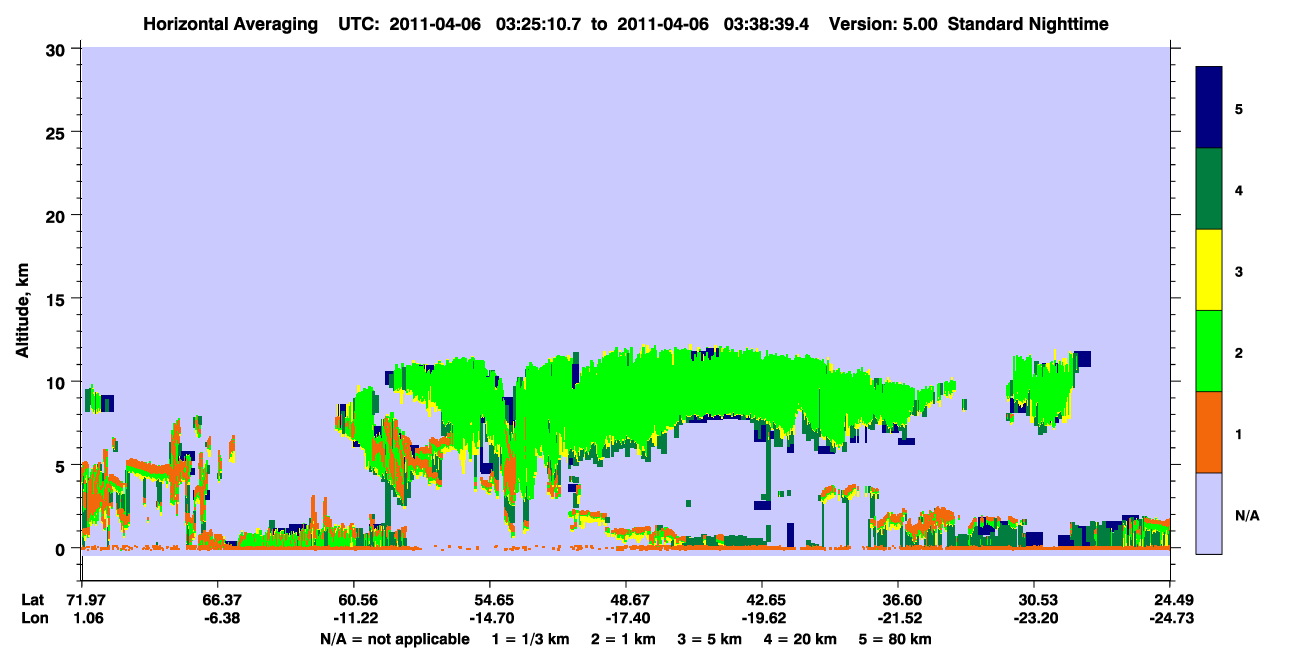Viewport: 1300px width, 667px height.
Task: Click 'Standard Nighttime' in the title
Action: pyautogui.click(x=1028, y=24)
